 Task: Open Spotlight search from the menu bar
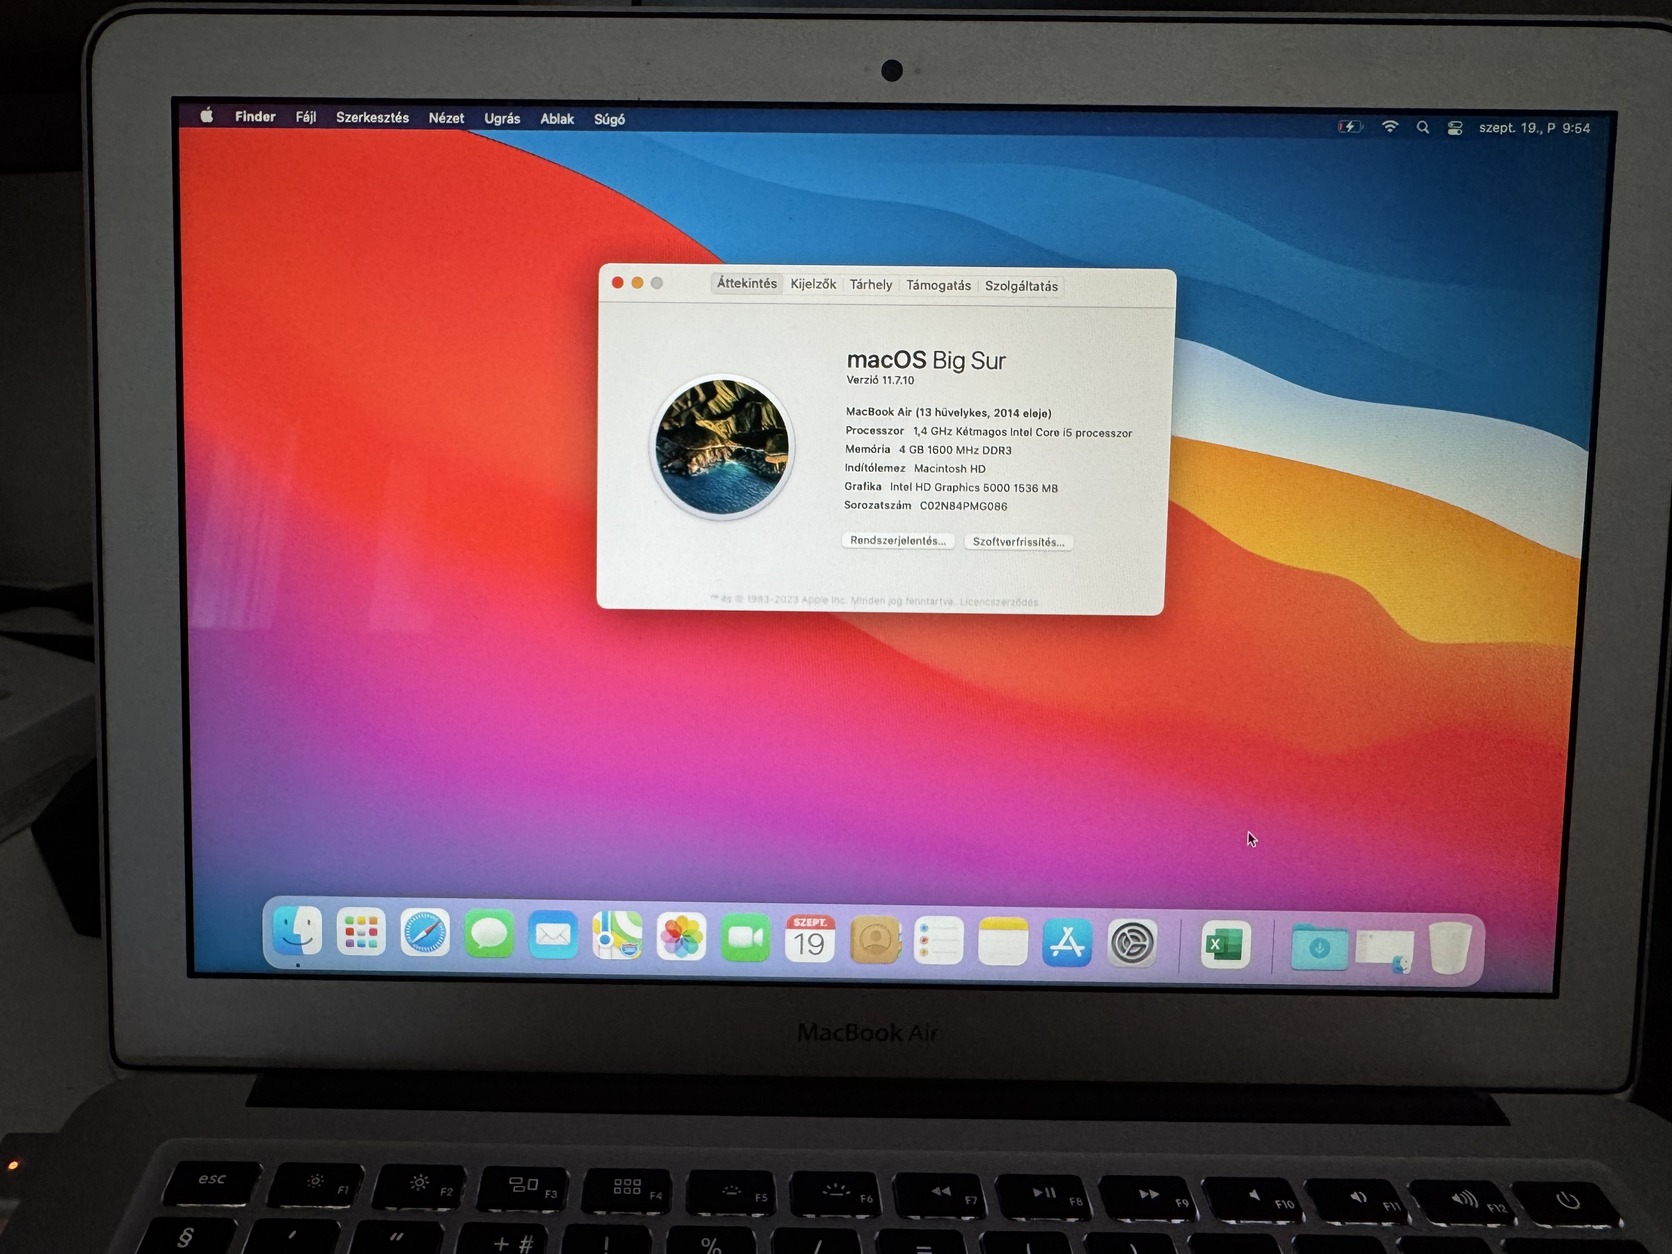tap(1422, 128)
